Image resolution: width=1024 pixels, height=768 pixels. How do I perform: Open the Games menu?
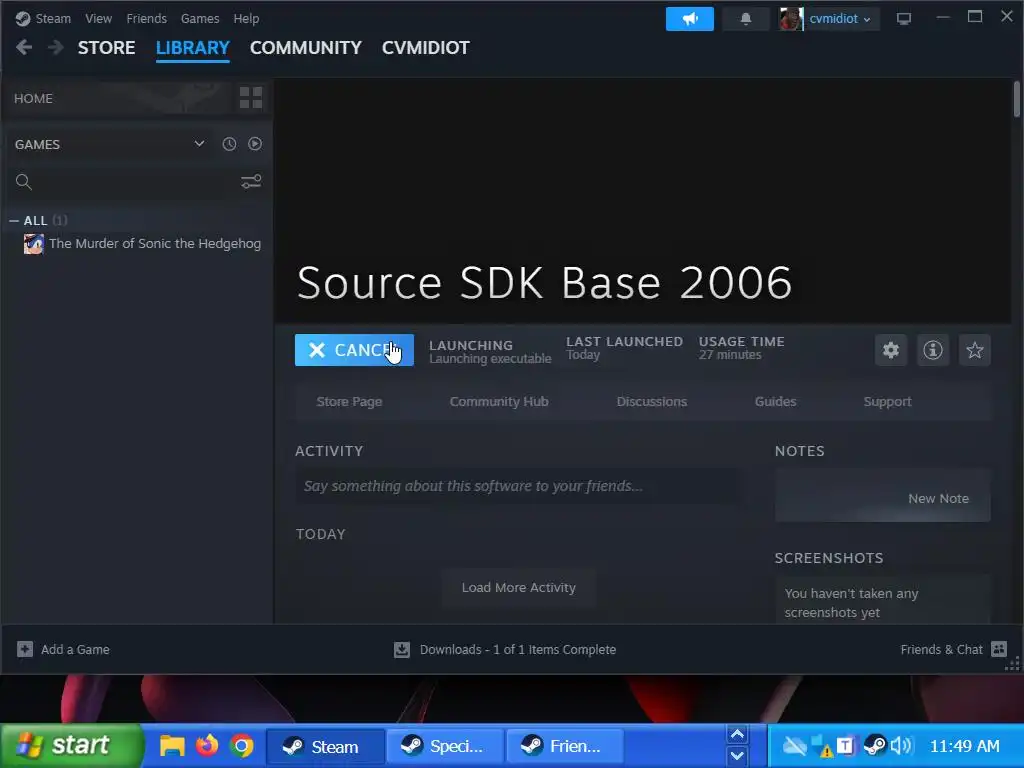200,18
